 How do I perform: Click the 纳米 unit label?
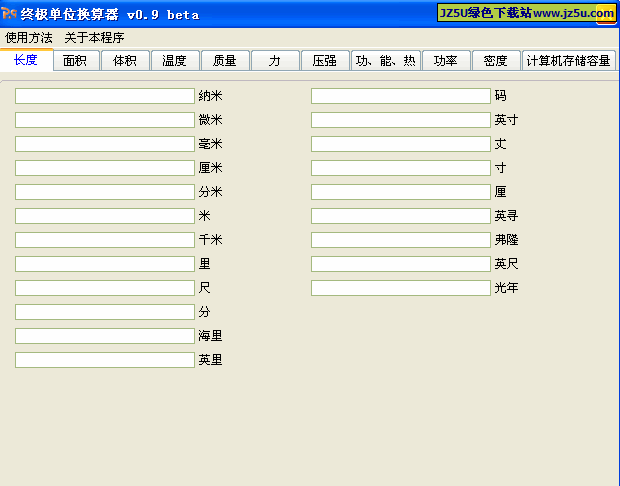click(210, 96)
